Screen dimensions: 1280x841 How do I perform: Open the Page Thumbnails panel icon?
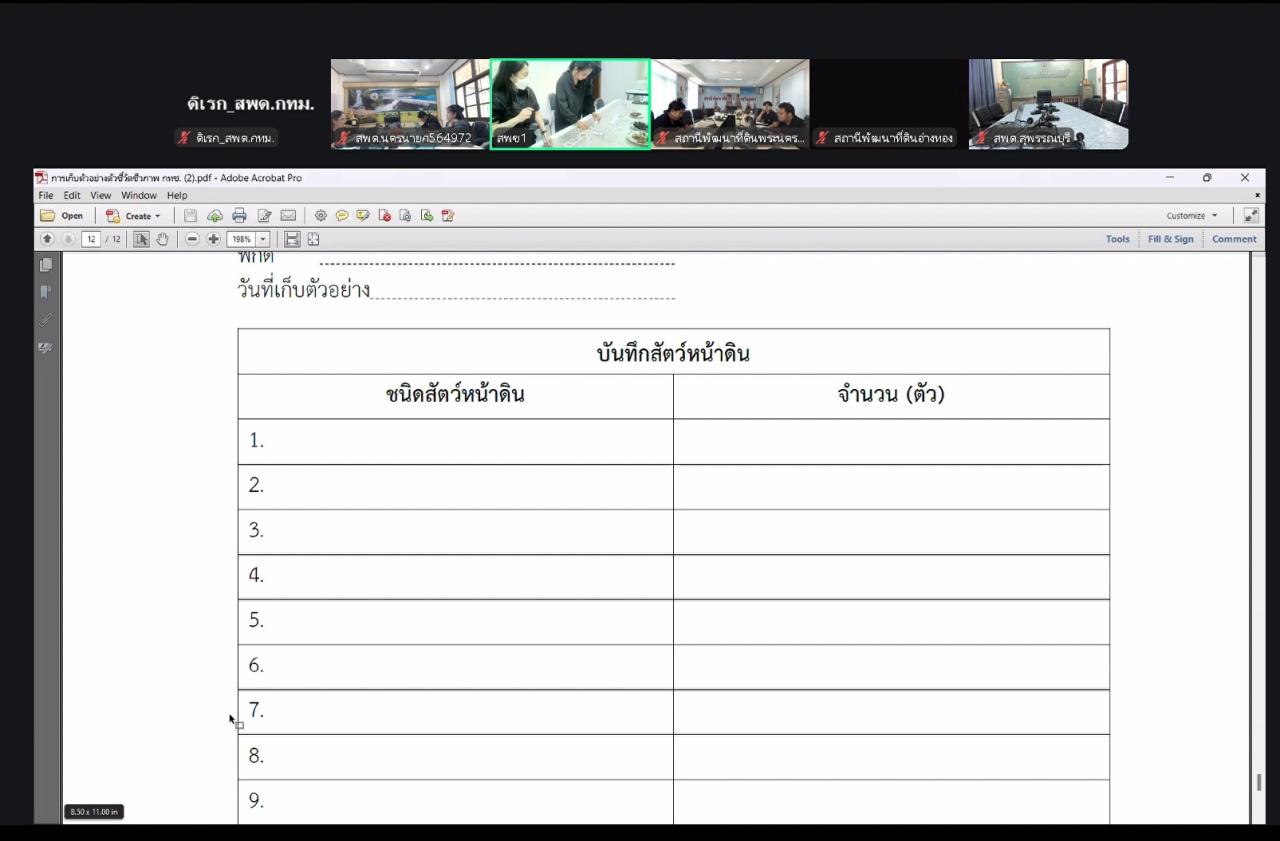tap(46, 265)
